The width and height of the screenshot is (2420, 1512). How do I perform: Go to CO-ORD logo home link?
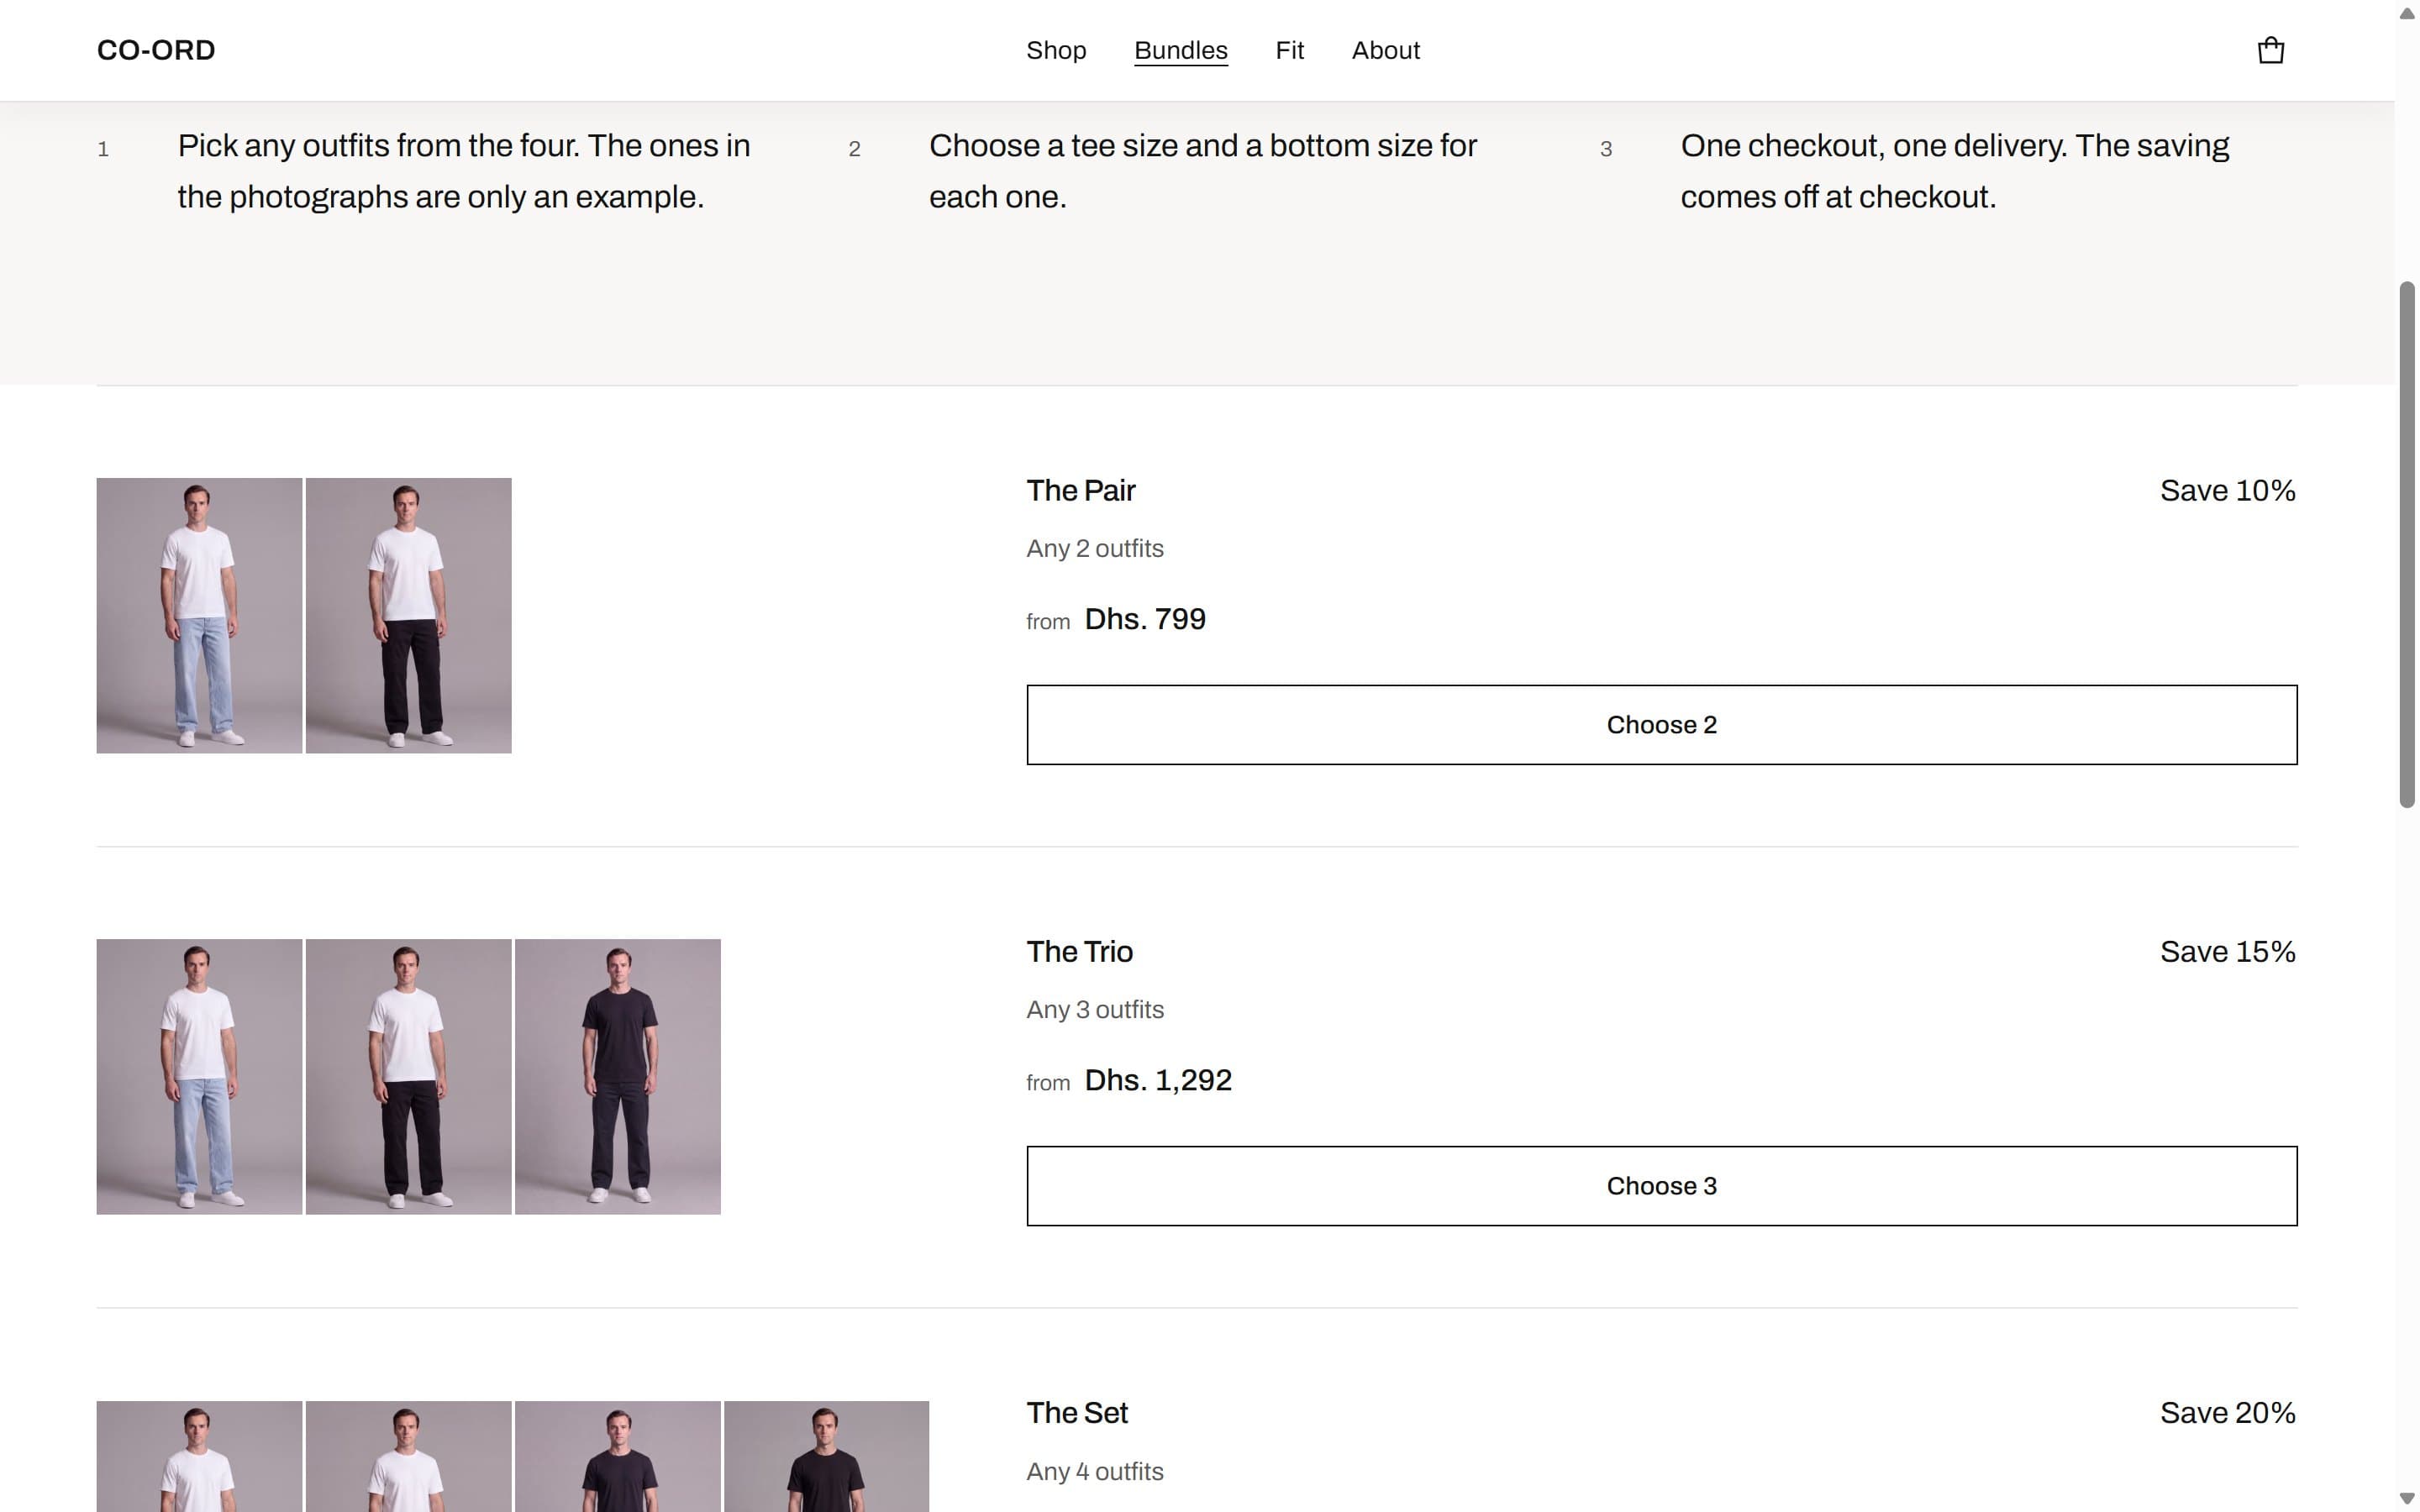156,50
